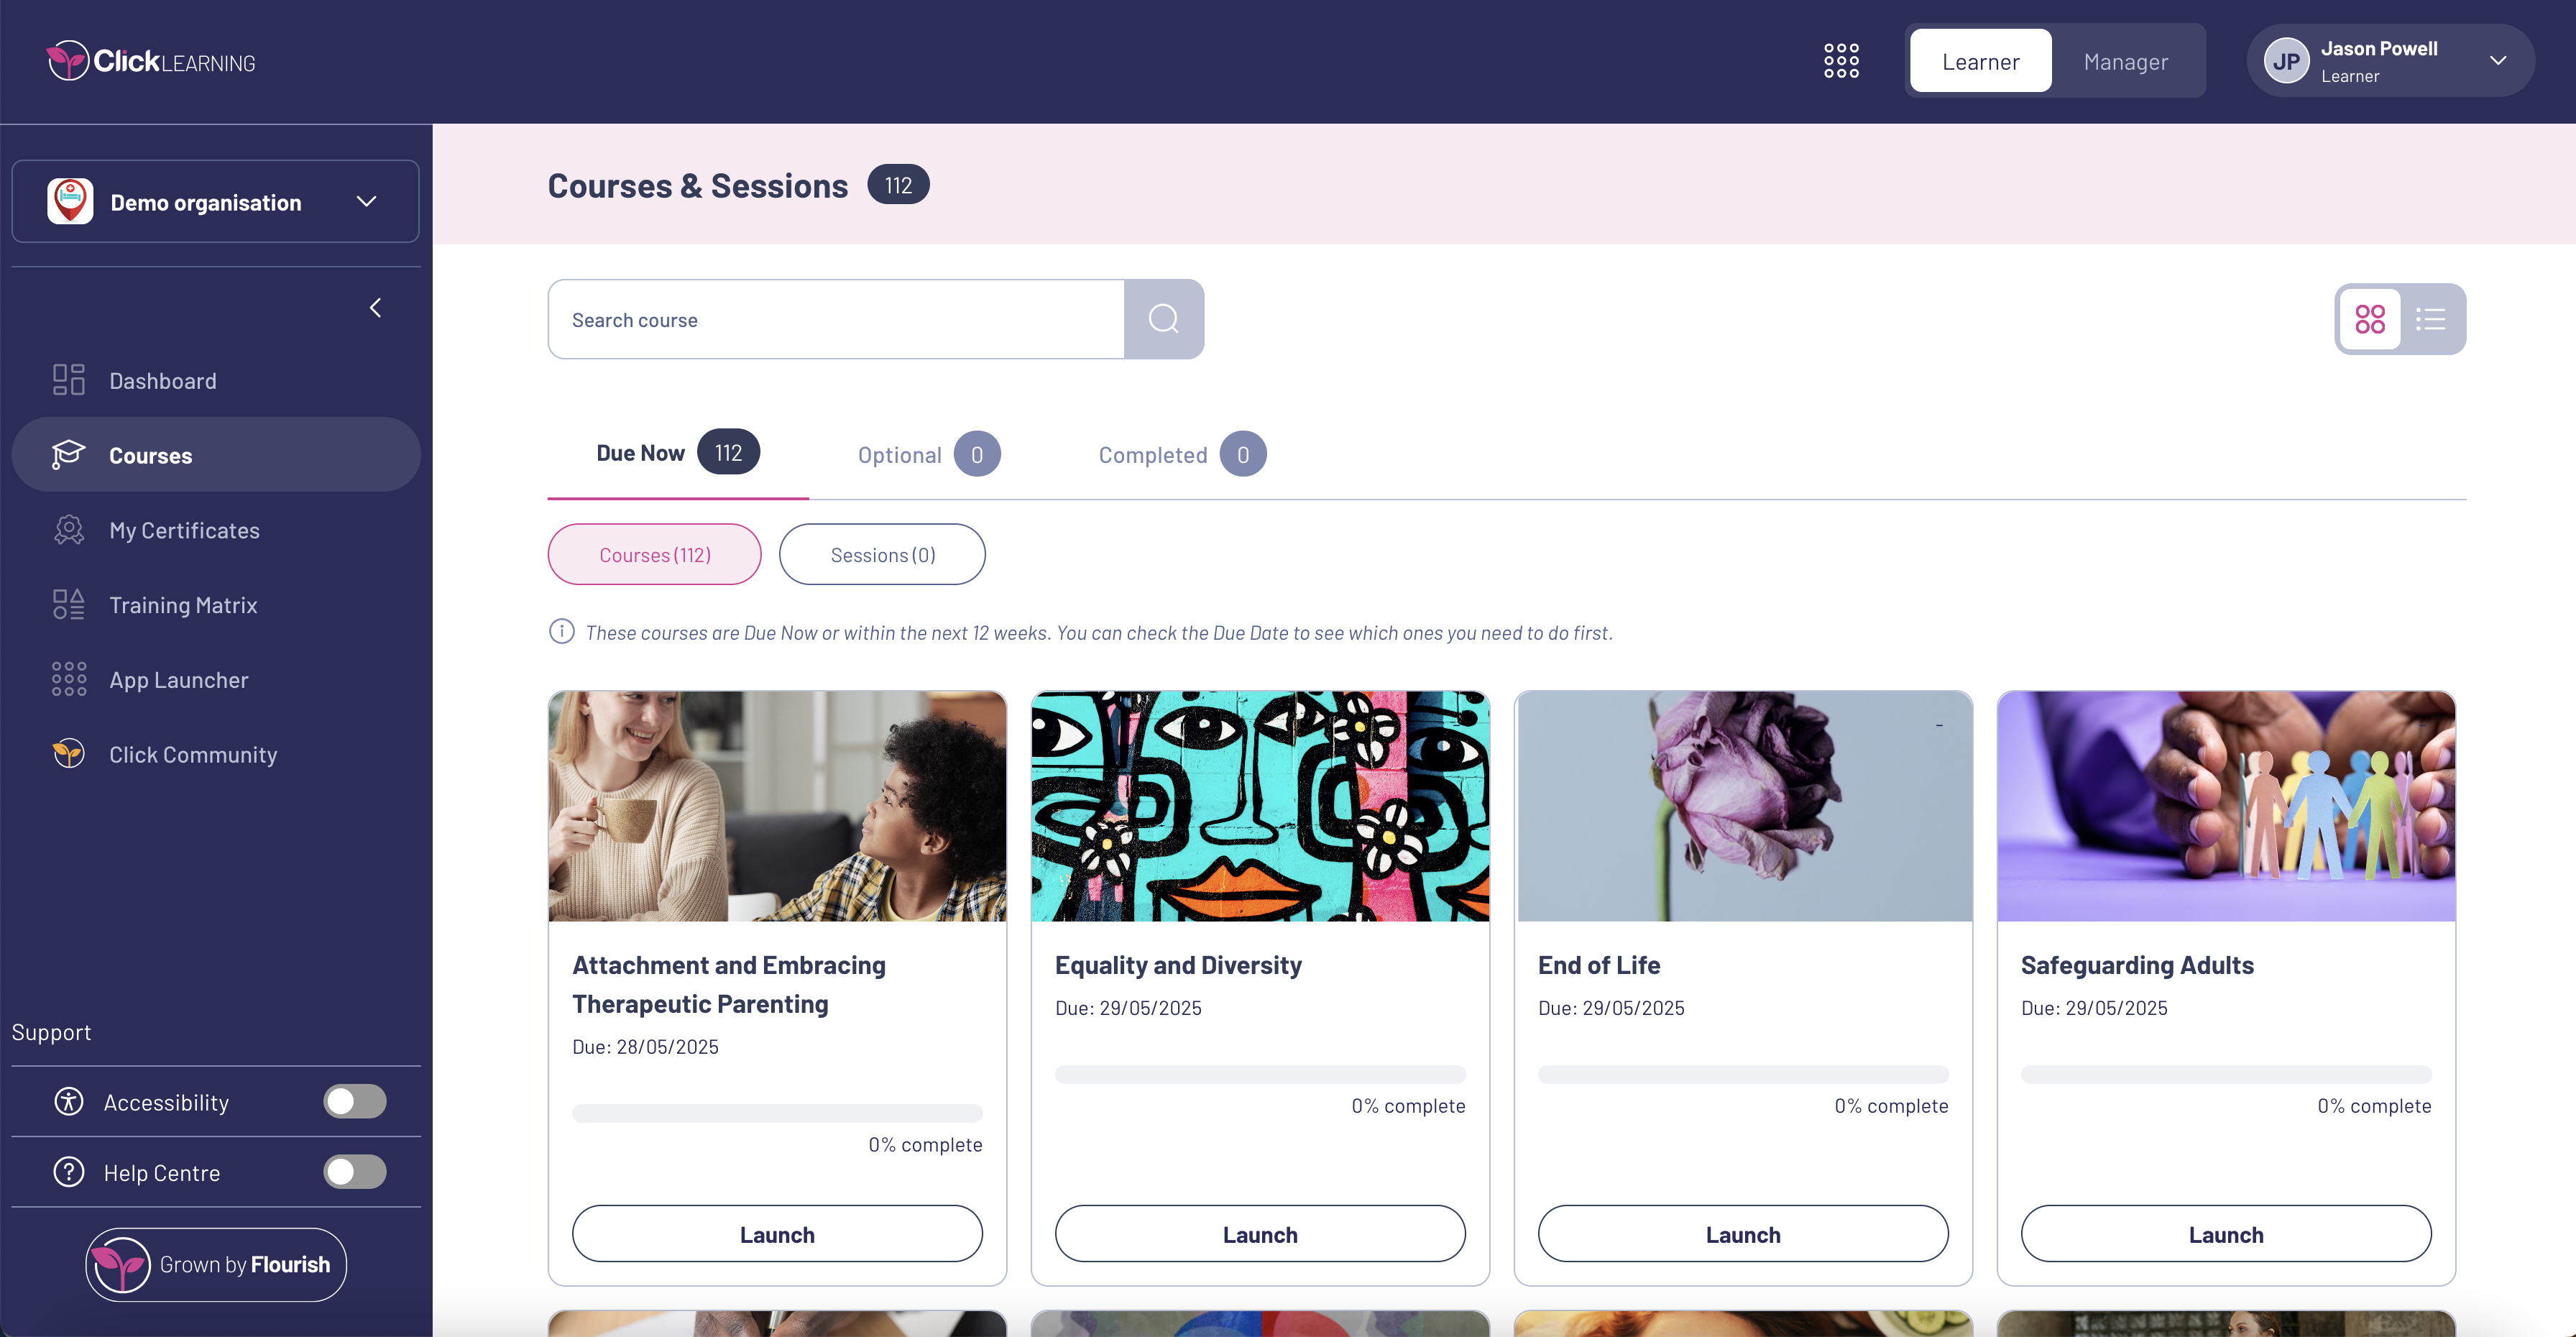Screen dimensions: 2576x1337
Task: Collapse the sidebar with left chevron
Action: 376,308
